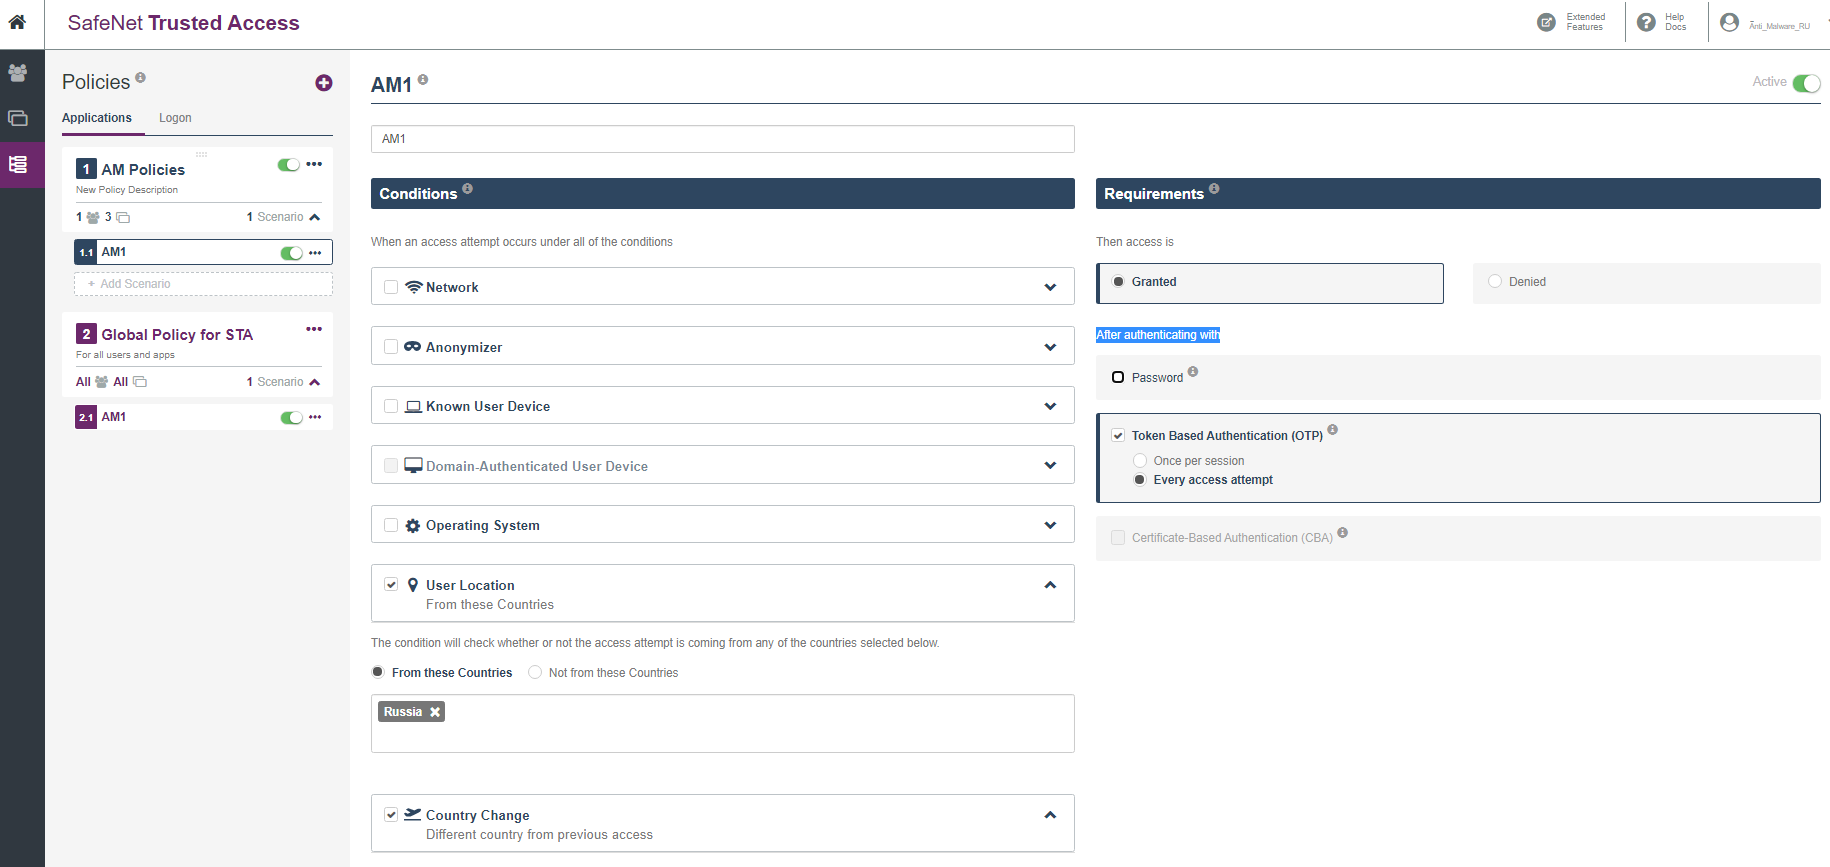Image resolution: width=1830 pixels, height=867 pixels.
Task: Toggle the AM1 scenario Active switch
Action: tap(1806, 83)
